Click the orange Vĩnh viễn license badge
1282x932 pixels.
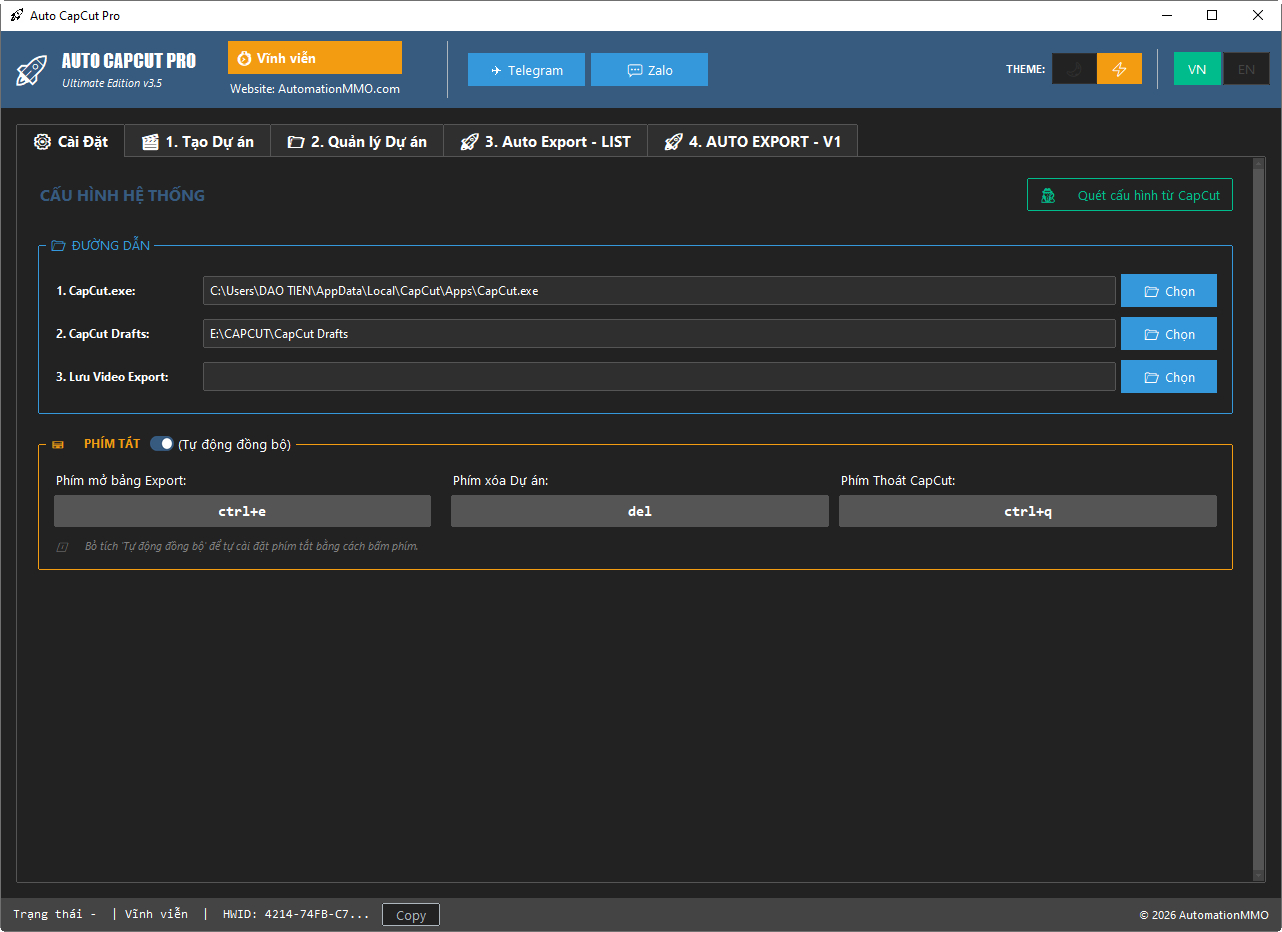315,58
